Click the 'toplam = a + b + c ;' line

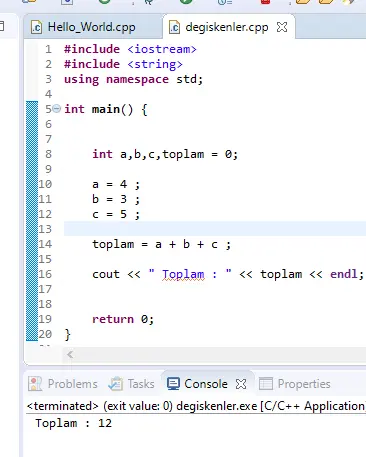click(x=161, y=244)
